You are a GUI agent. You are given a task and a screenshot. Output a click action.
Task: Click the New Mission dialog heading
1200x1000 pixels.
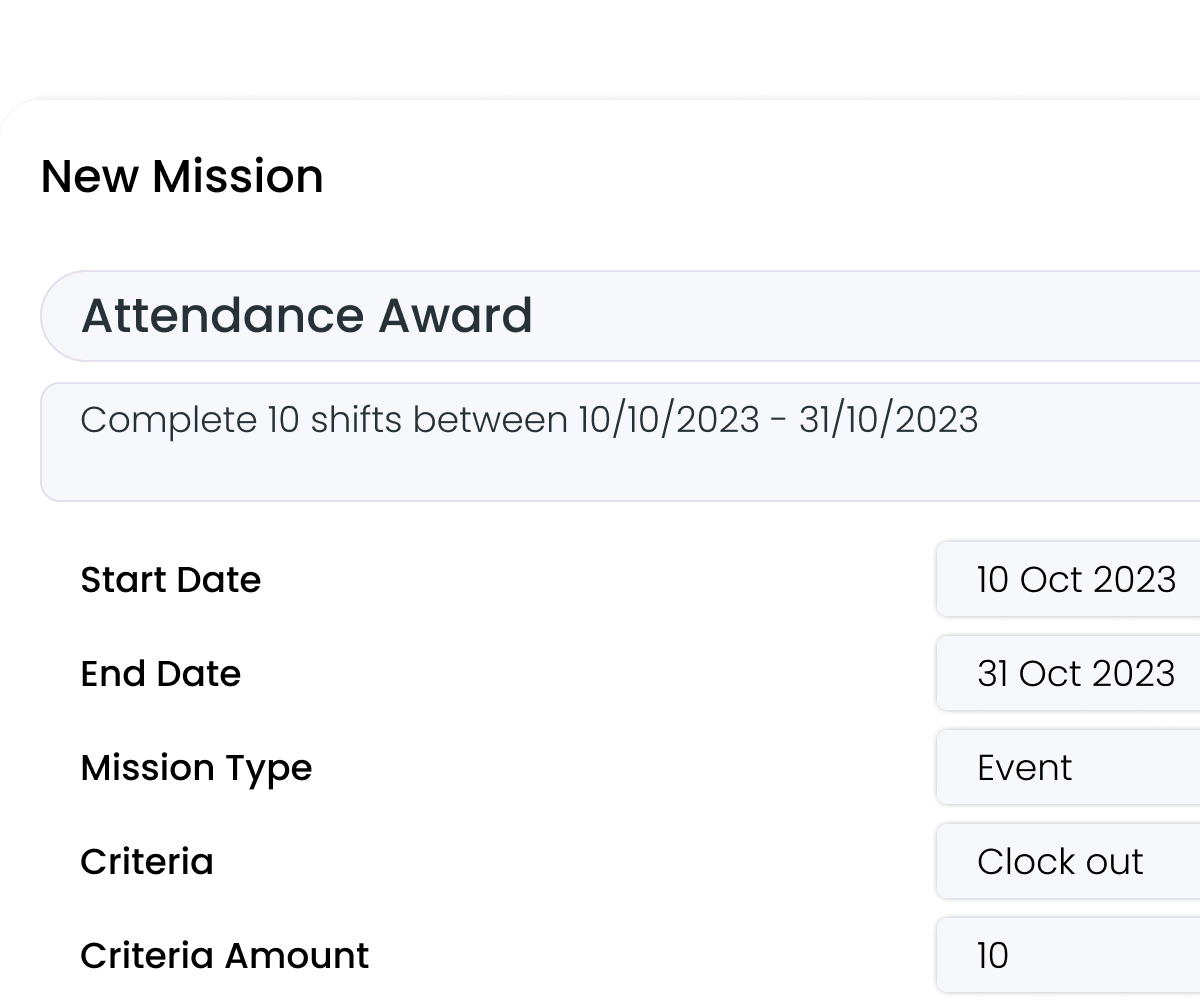point(182,177)
